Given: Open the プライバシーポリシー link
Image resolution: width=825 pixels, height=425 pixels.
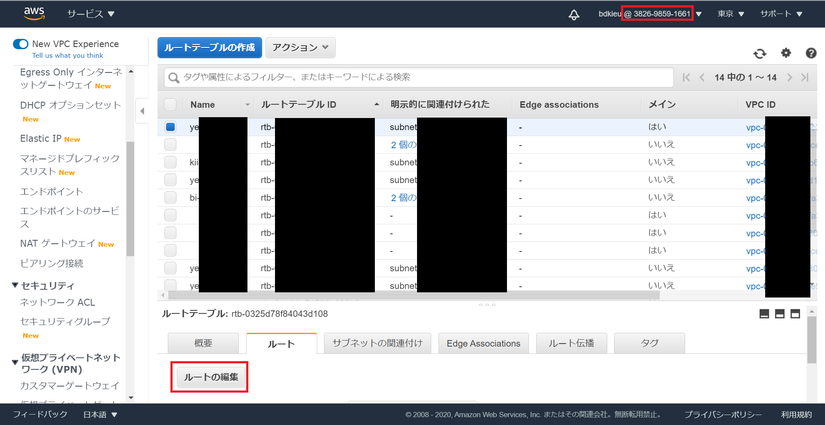Looking at the screenshot, I should [x=723, y=414].
